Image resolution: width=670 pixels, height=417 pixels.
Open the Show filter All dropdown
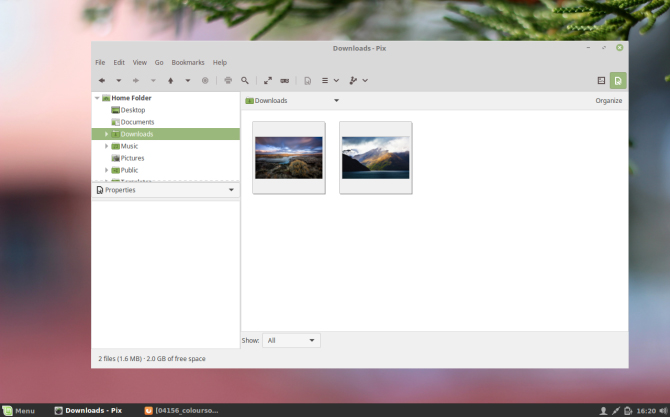(x=292, y=341)
